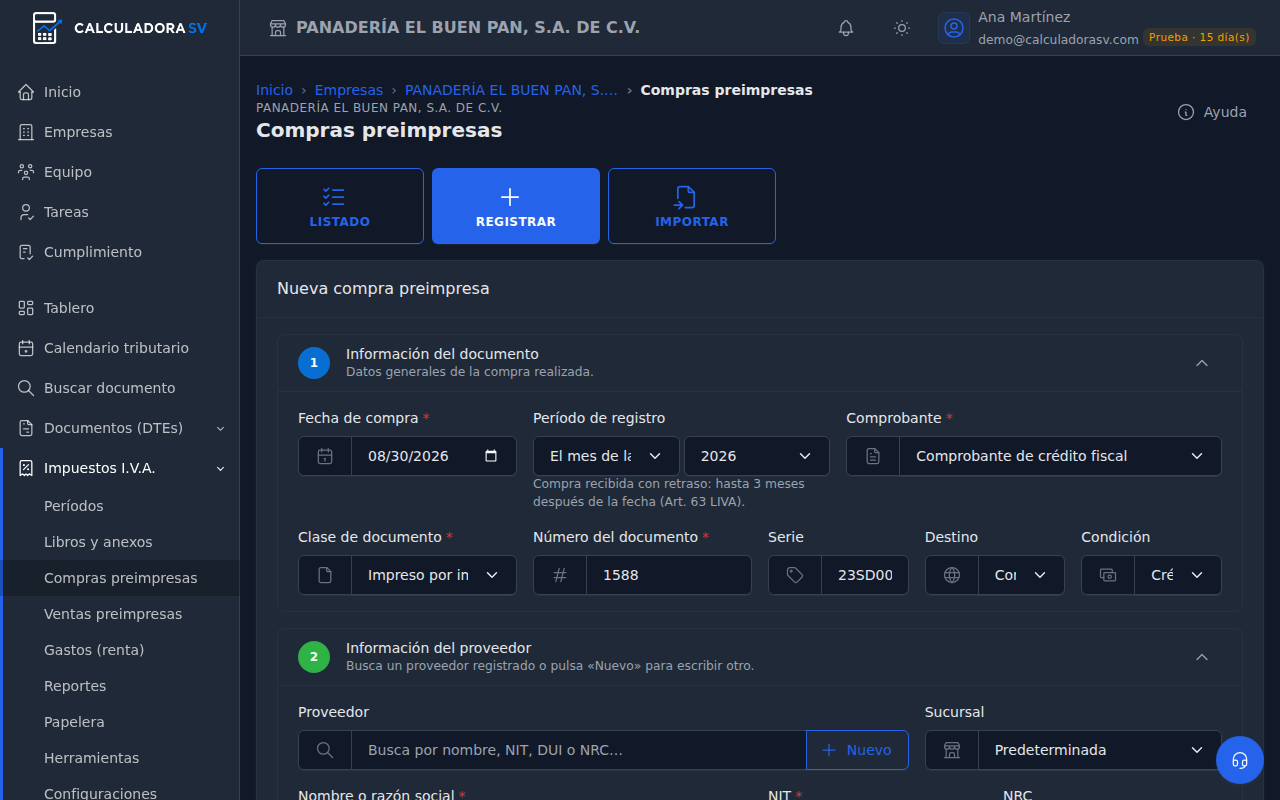Open the Clase de documento dropdown
The image size is (1280, 800).
tap(434, 575)
